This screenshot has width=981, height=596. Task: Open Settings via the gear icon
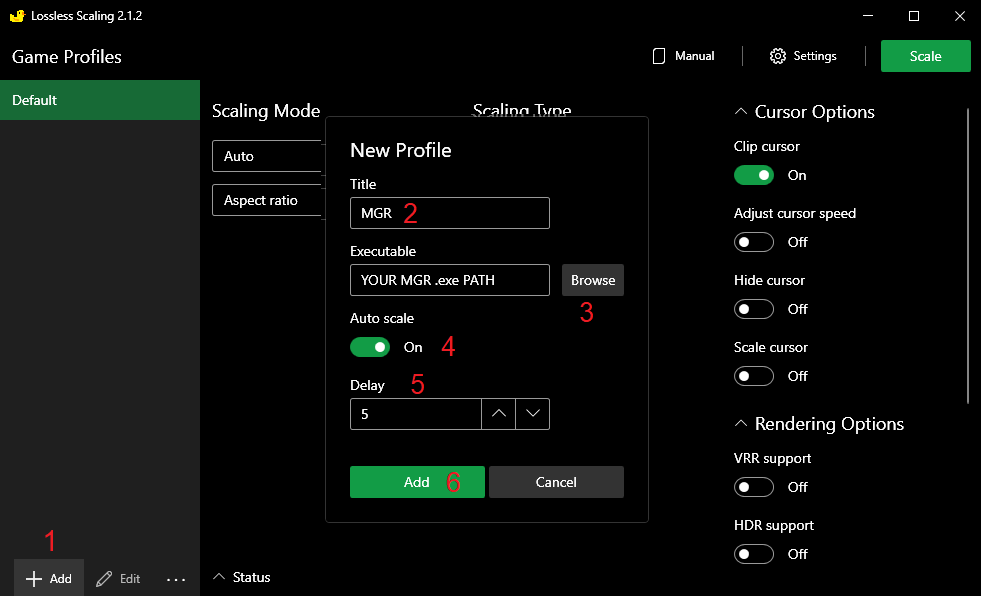[x=778, y=56]
